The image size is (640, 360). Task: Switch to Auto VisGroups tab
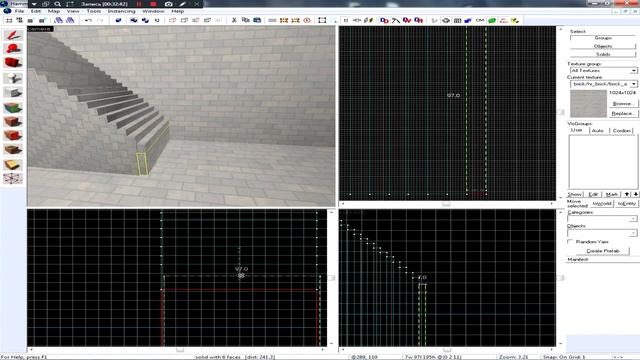pos(598,130)
